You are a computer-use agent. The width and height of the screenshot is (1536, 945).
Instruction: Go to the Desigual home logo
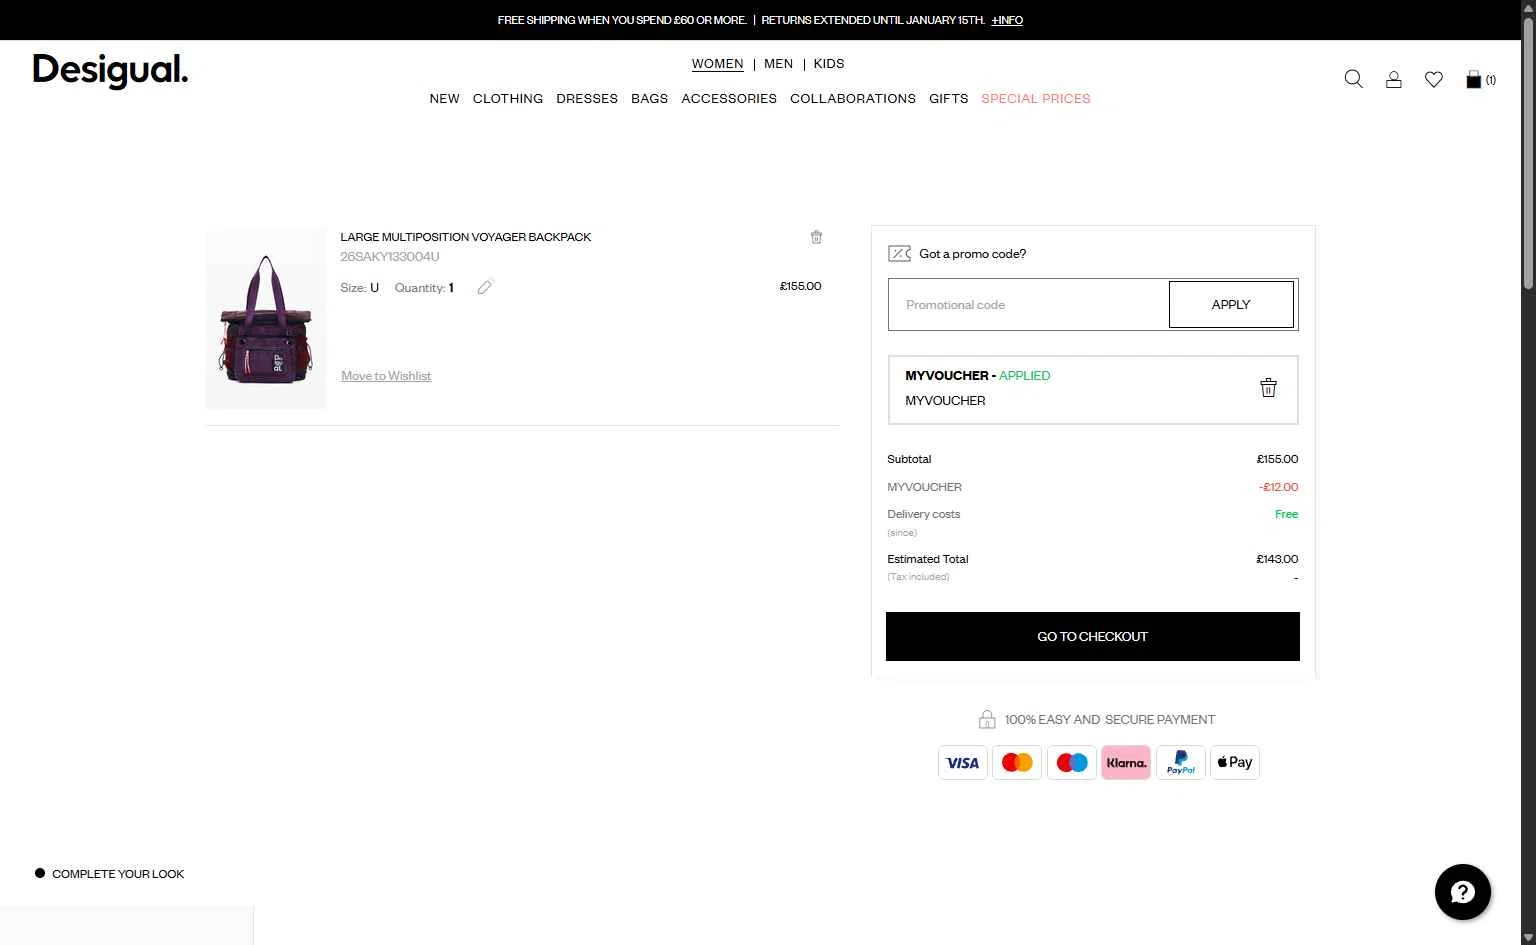click(x=110, y=71)
